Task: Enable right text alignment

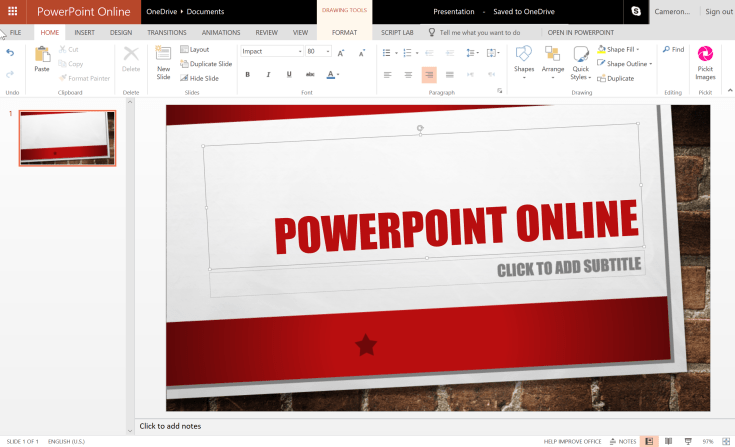Action: tap(428, 75)
